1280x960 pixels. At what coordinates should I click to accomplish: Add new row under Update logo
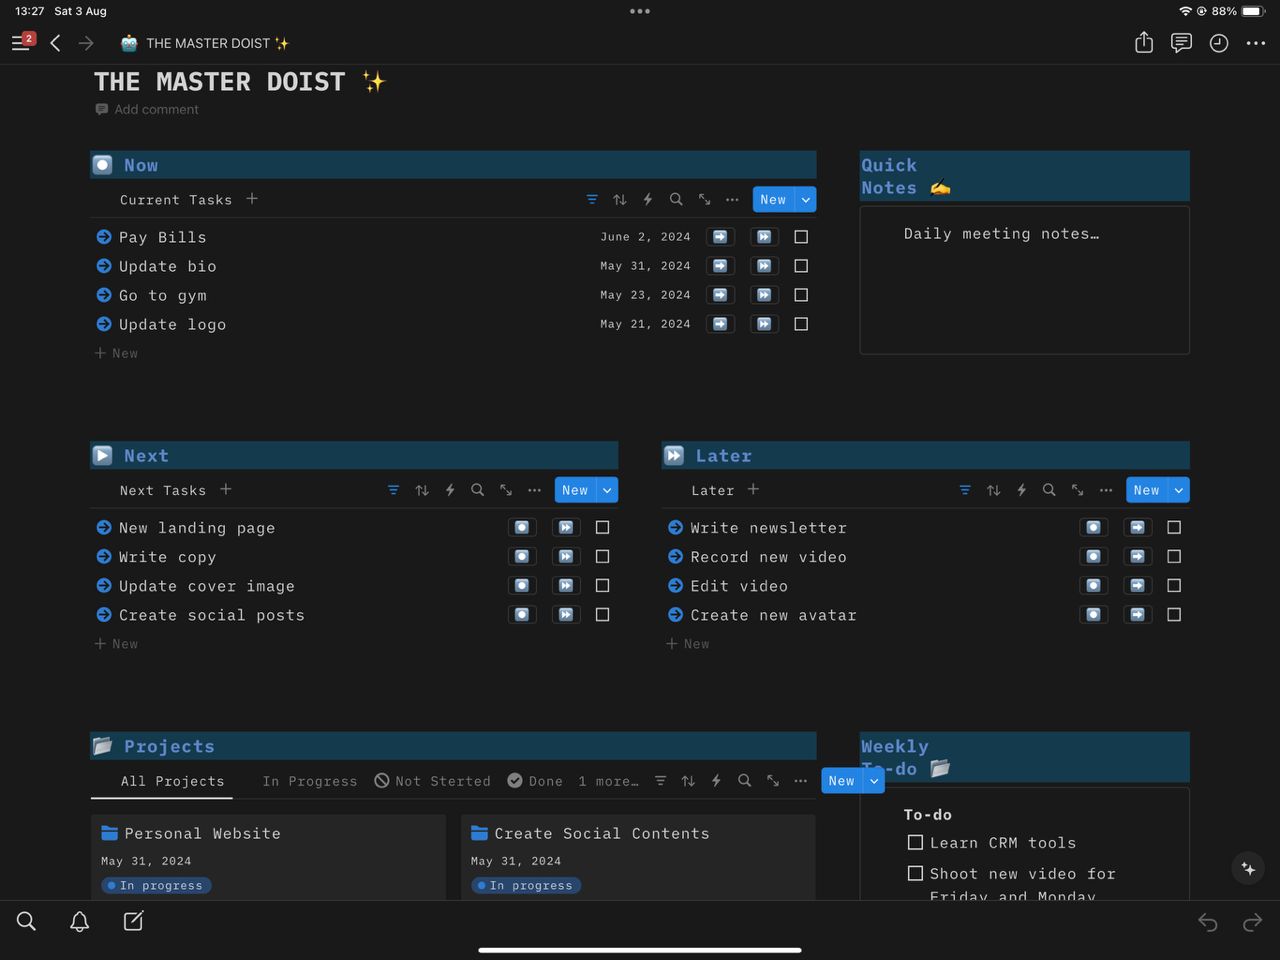pyautogui.click(x=116, y=353)
